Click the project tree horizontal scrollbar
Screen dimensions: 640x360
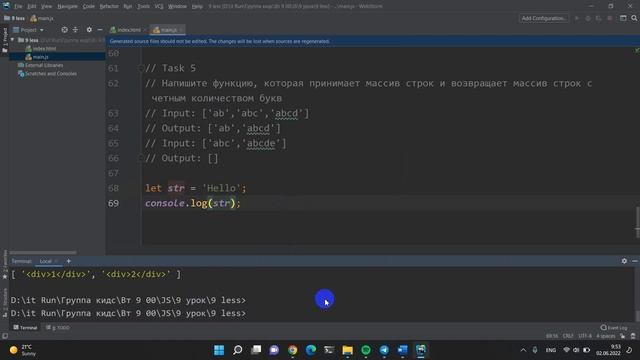click(42, 253)
